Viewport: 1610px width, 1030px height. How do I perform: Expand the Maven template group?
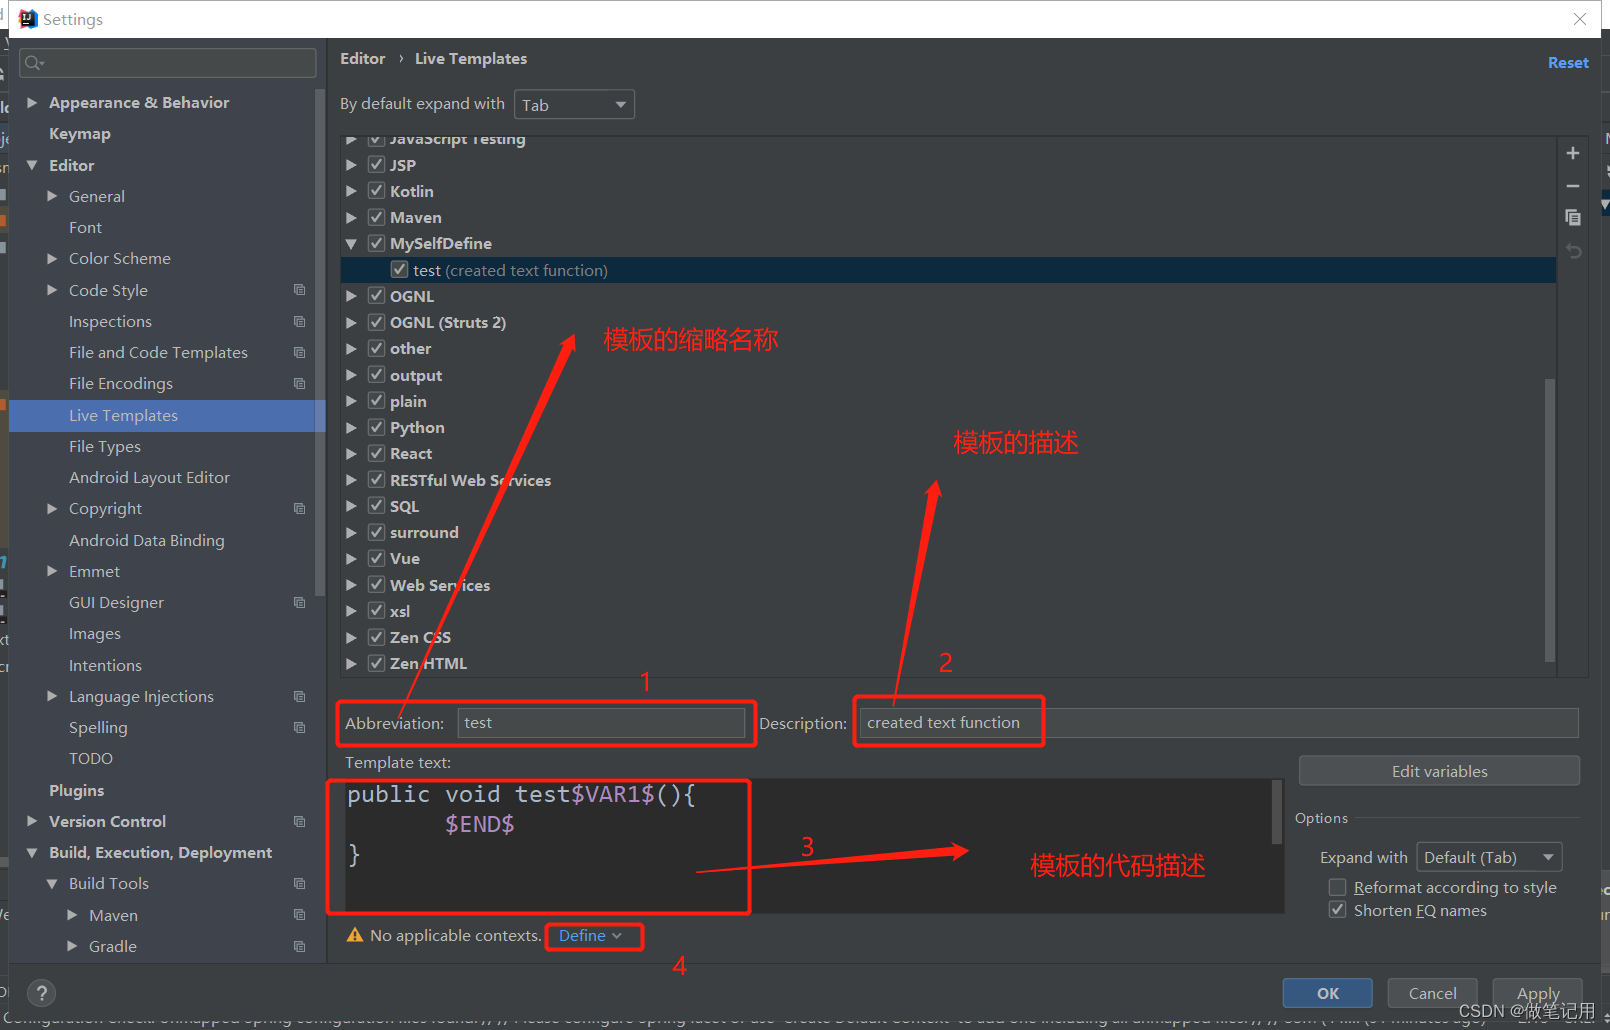(351, 217)
